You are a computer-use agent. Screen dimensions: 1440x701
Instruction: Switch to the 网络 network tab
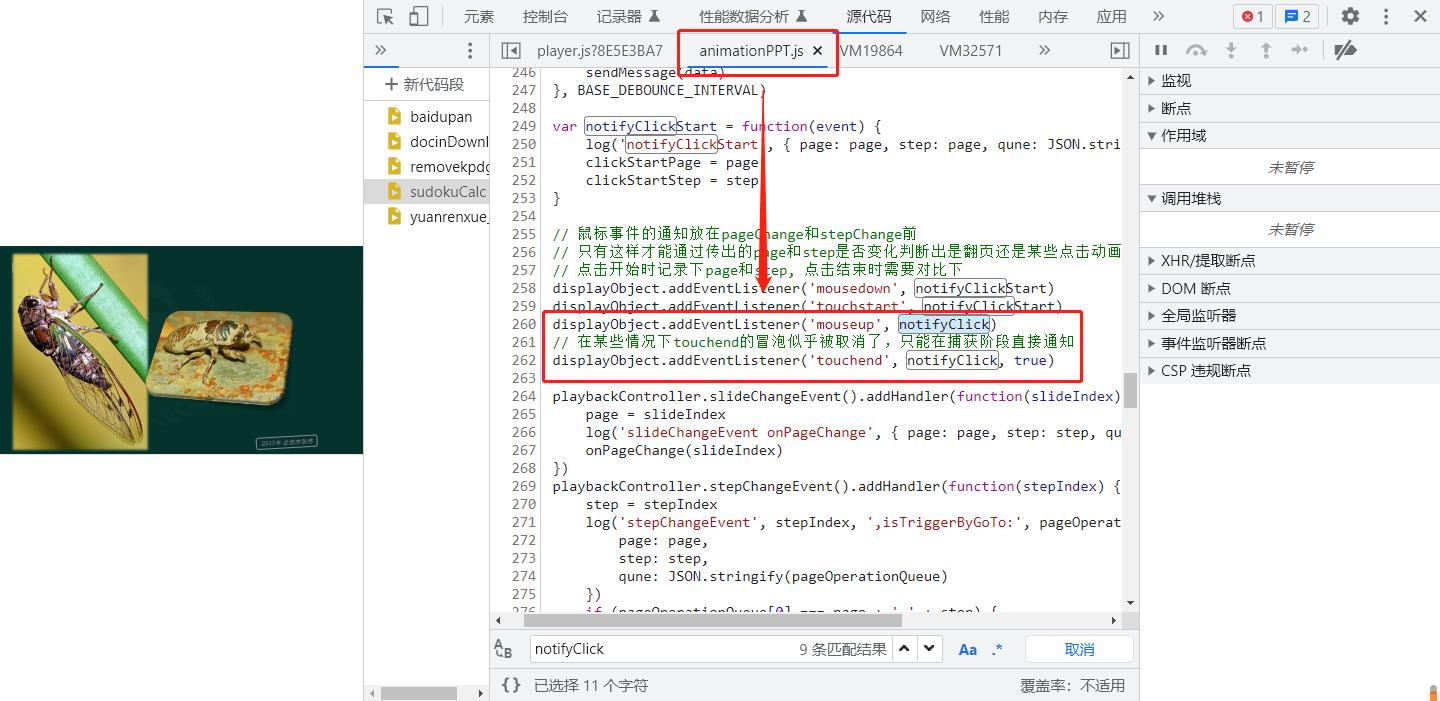click(935, 16)
